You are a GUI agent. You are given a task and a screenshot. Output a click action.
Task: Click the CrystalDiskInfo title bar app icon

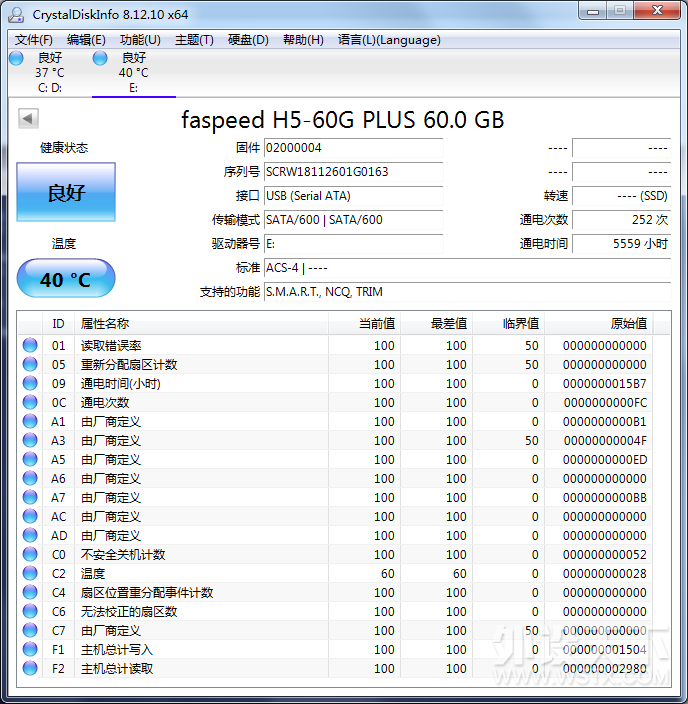16,15
